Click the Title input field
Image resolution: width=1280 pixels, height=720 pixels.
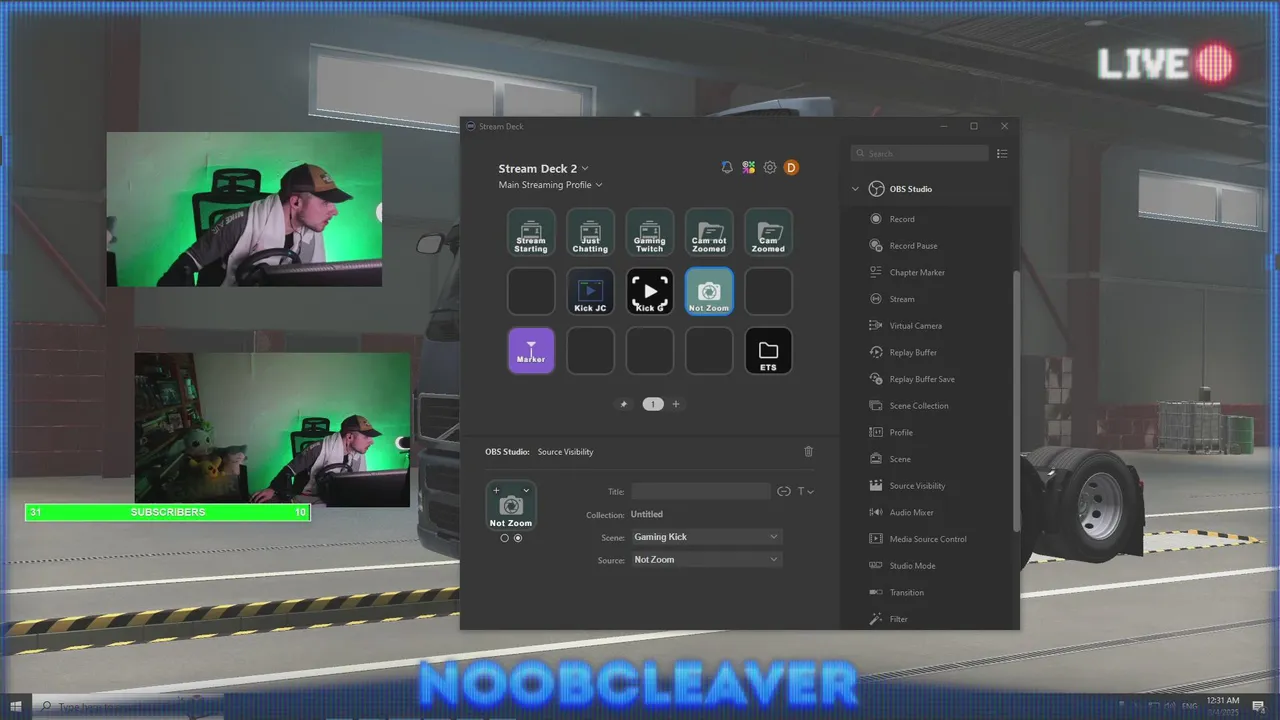point(701,491)
